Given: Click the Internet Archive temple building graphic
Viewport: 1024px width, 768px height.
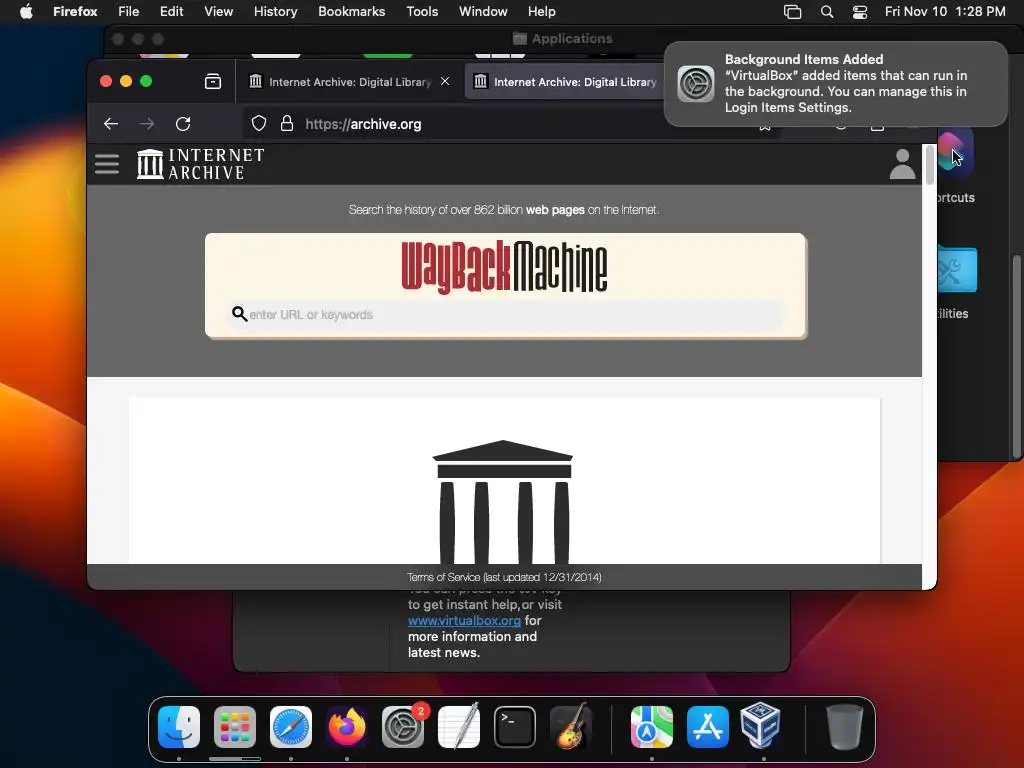Looking at the screenshot, I should (x=503, y=502).
